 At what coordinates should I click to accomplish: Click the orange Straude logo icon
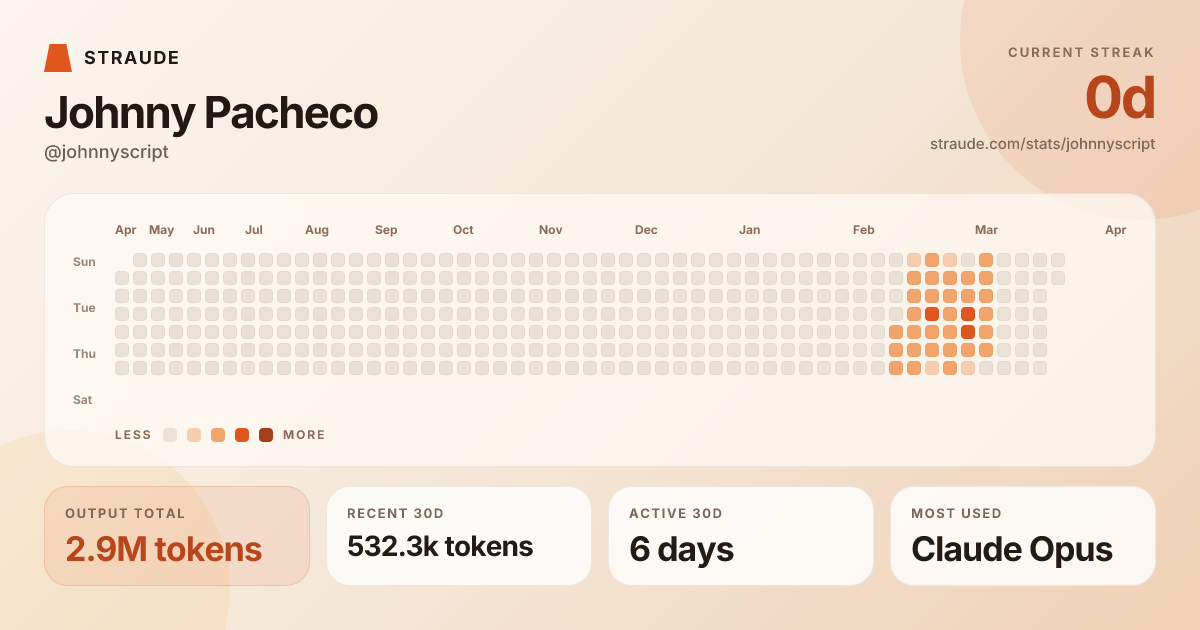click(58, 58)
